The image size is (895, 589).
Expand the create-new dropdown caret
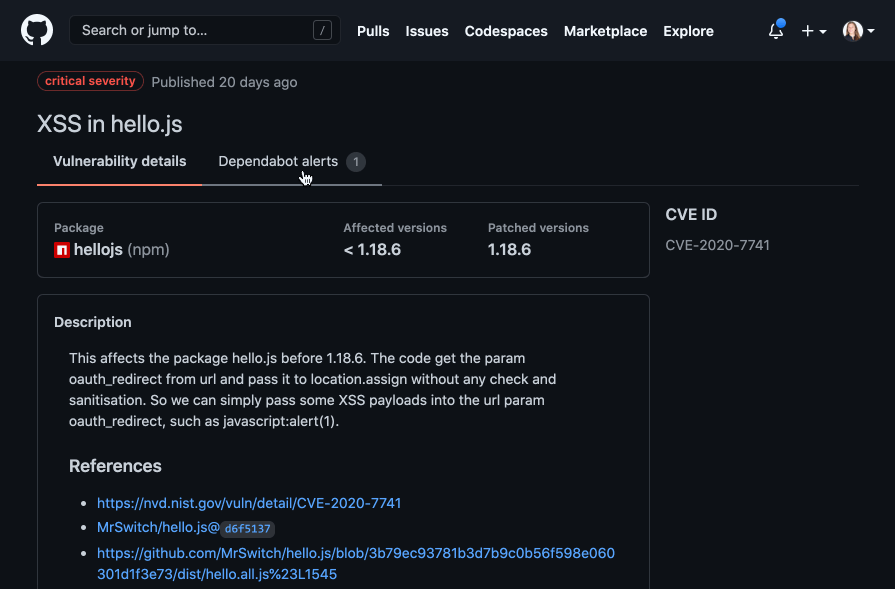821,31
